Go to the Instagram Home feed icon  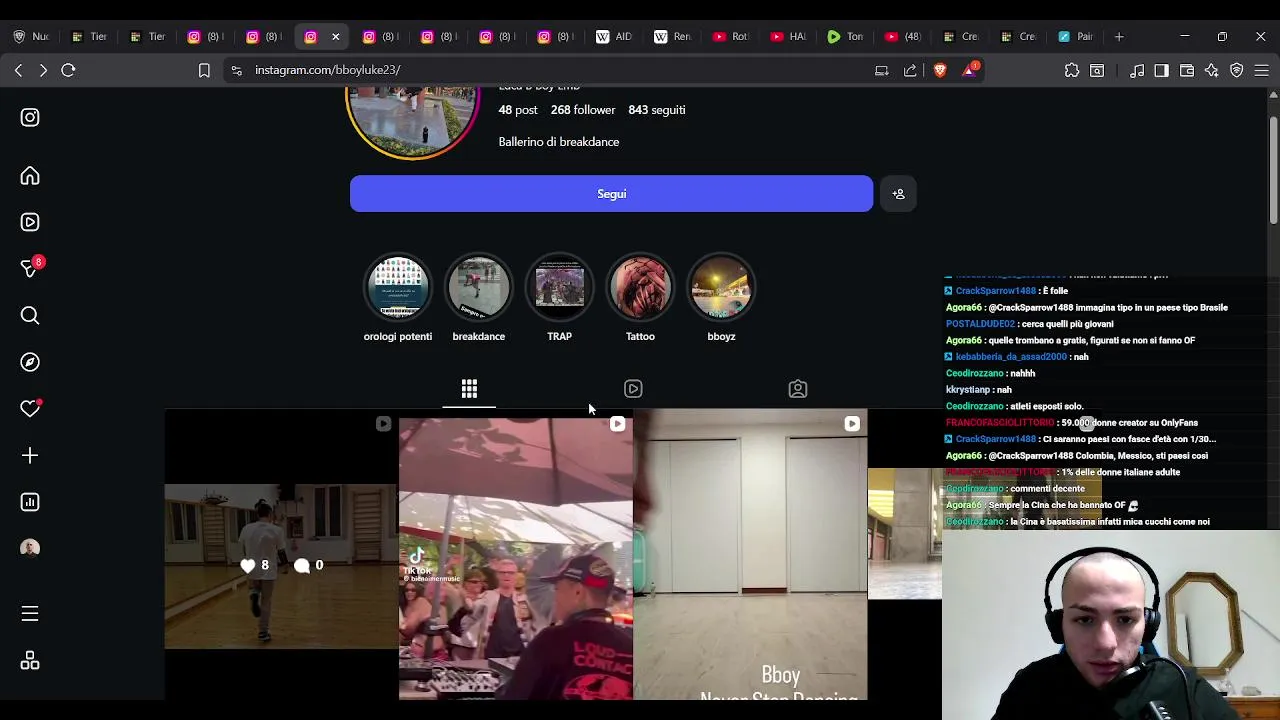pos(30,176)
